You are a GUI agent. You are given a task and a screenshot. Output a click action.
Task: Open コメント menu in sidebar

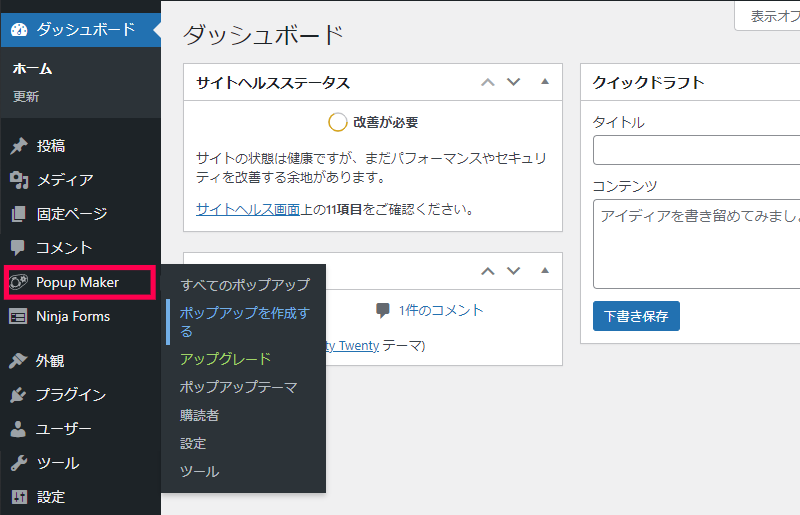[x=81, y=248]
